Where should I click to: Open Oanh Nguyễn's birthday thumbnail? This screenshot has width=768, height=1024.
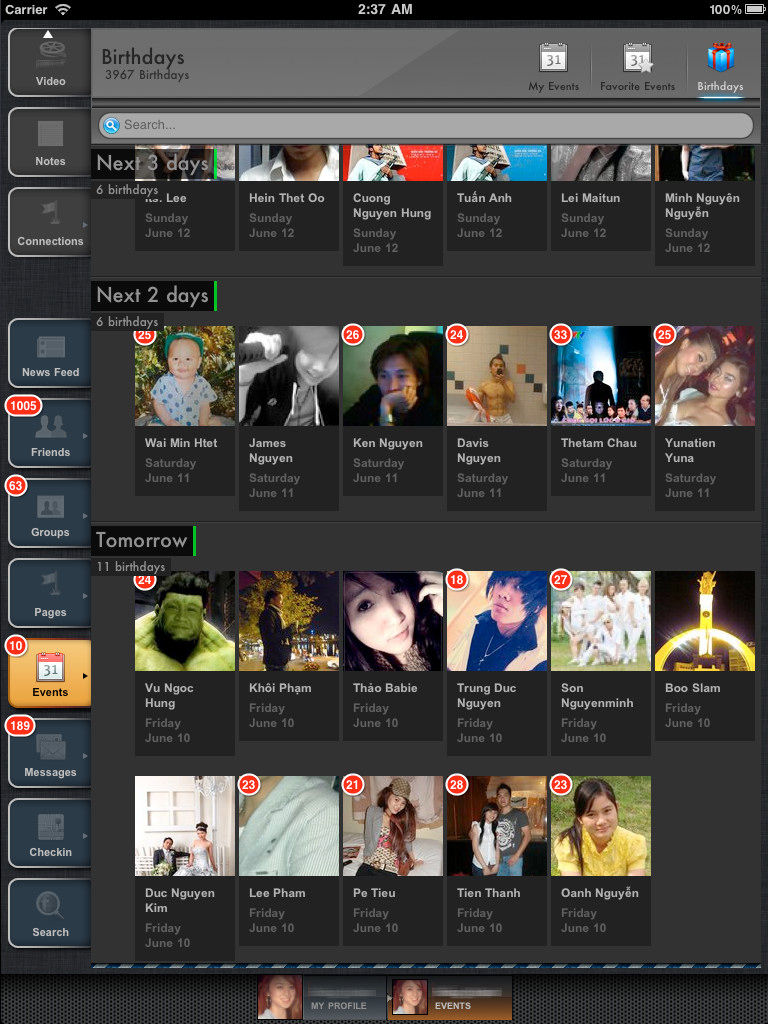(x=601, y=826)
